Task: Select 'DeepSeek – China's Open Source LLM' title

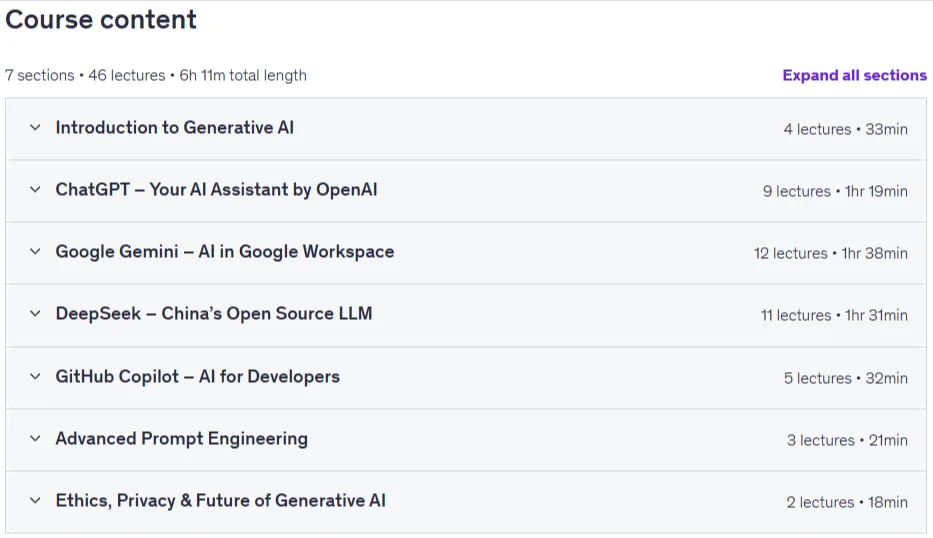Action: coord(214,313)
